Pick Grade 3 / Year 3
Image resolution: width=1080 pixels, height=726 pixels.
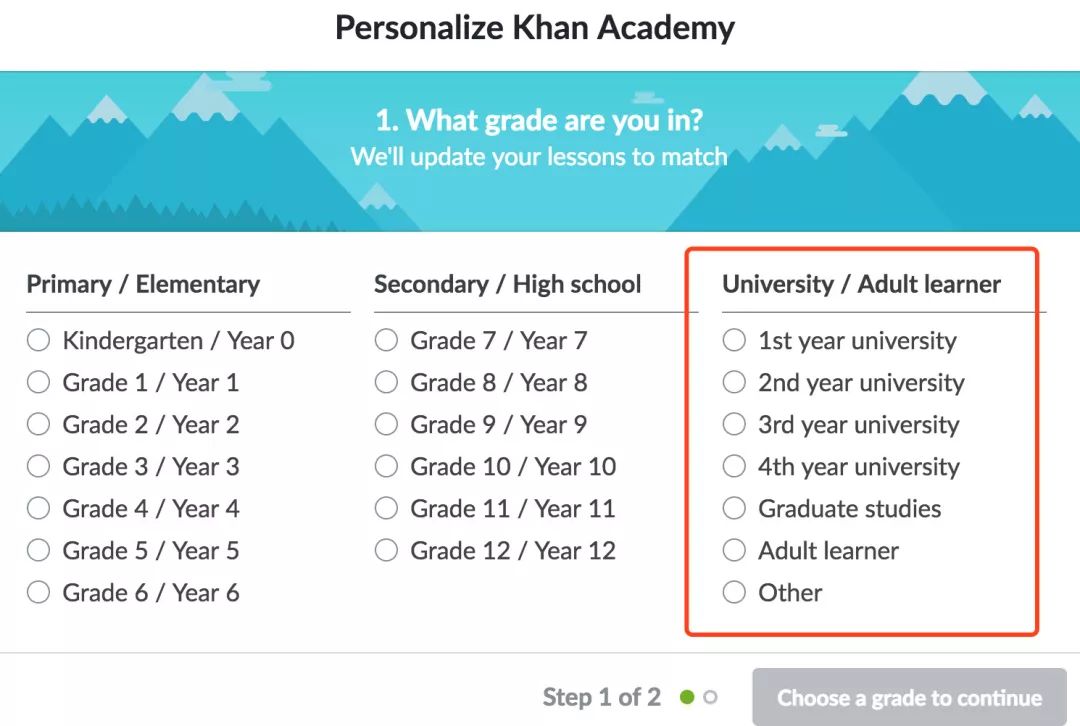[39, 467]
